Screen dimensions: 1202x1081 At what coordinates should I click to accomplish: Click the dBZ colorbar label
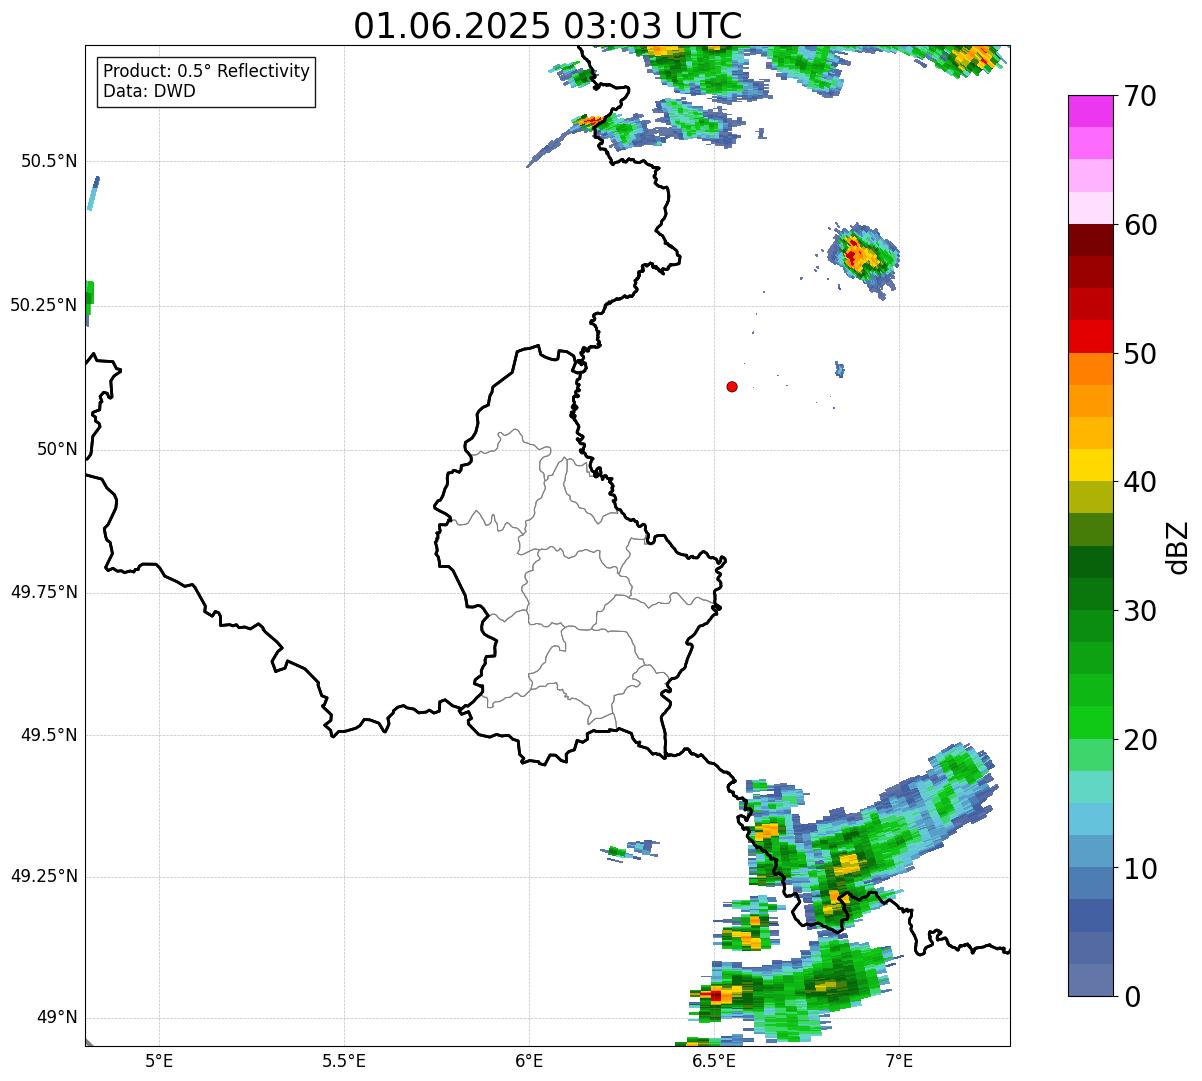pos(1178,547)
